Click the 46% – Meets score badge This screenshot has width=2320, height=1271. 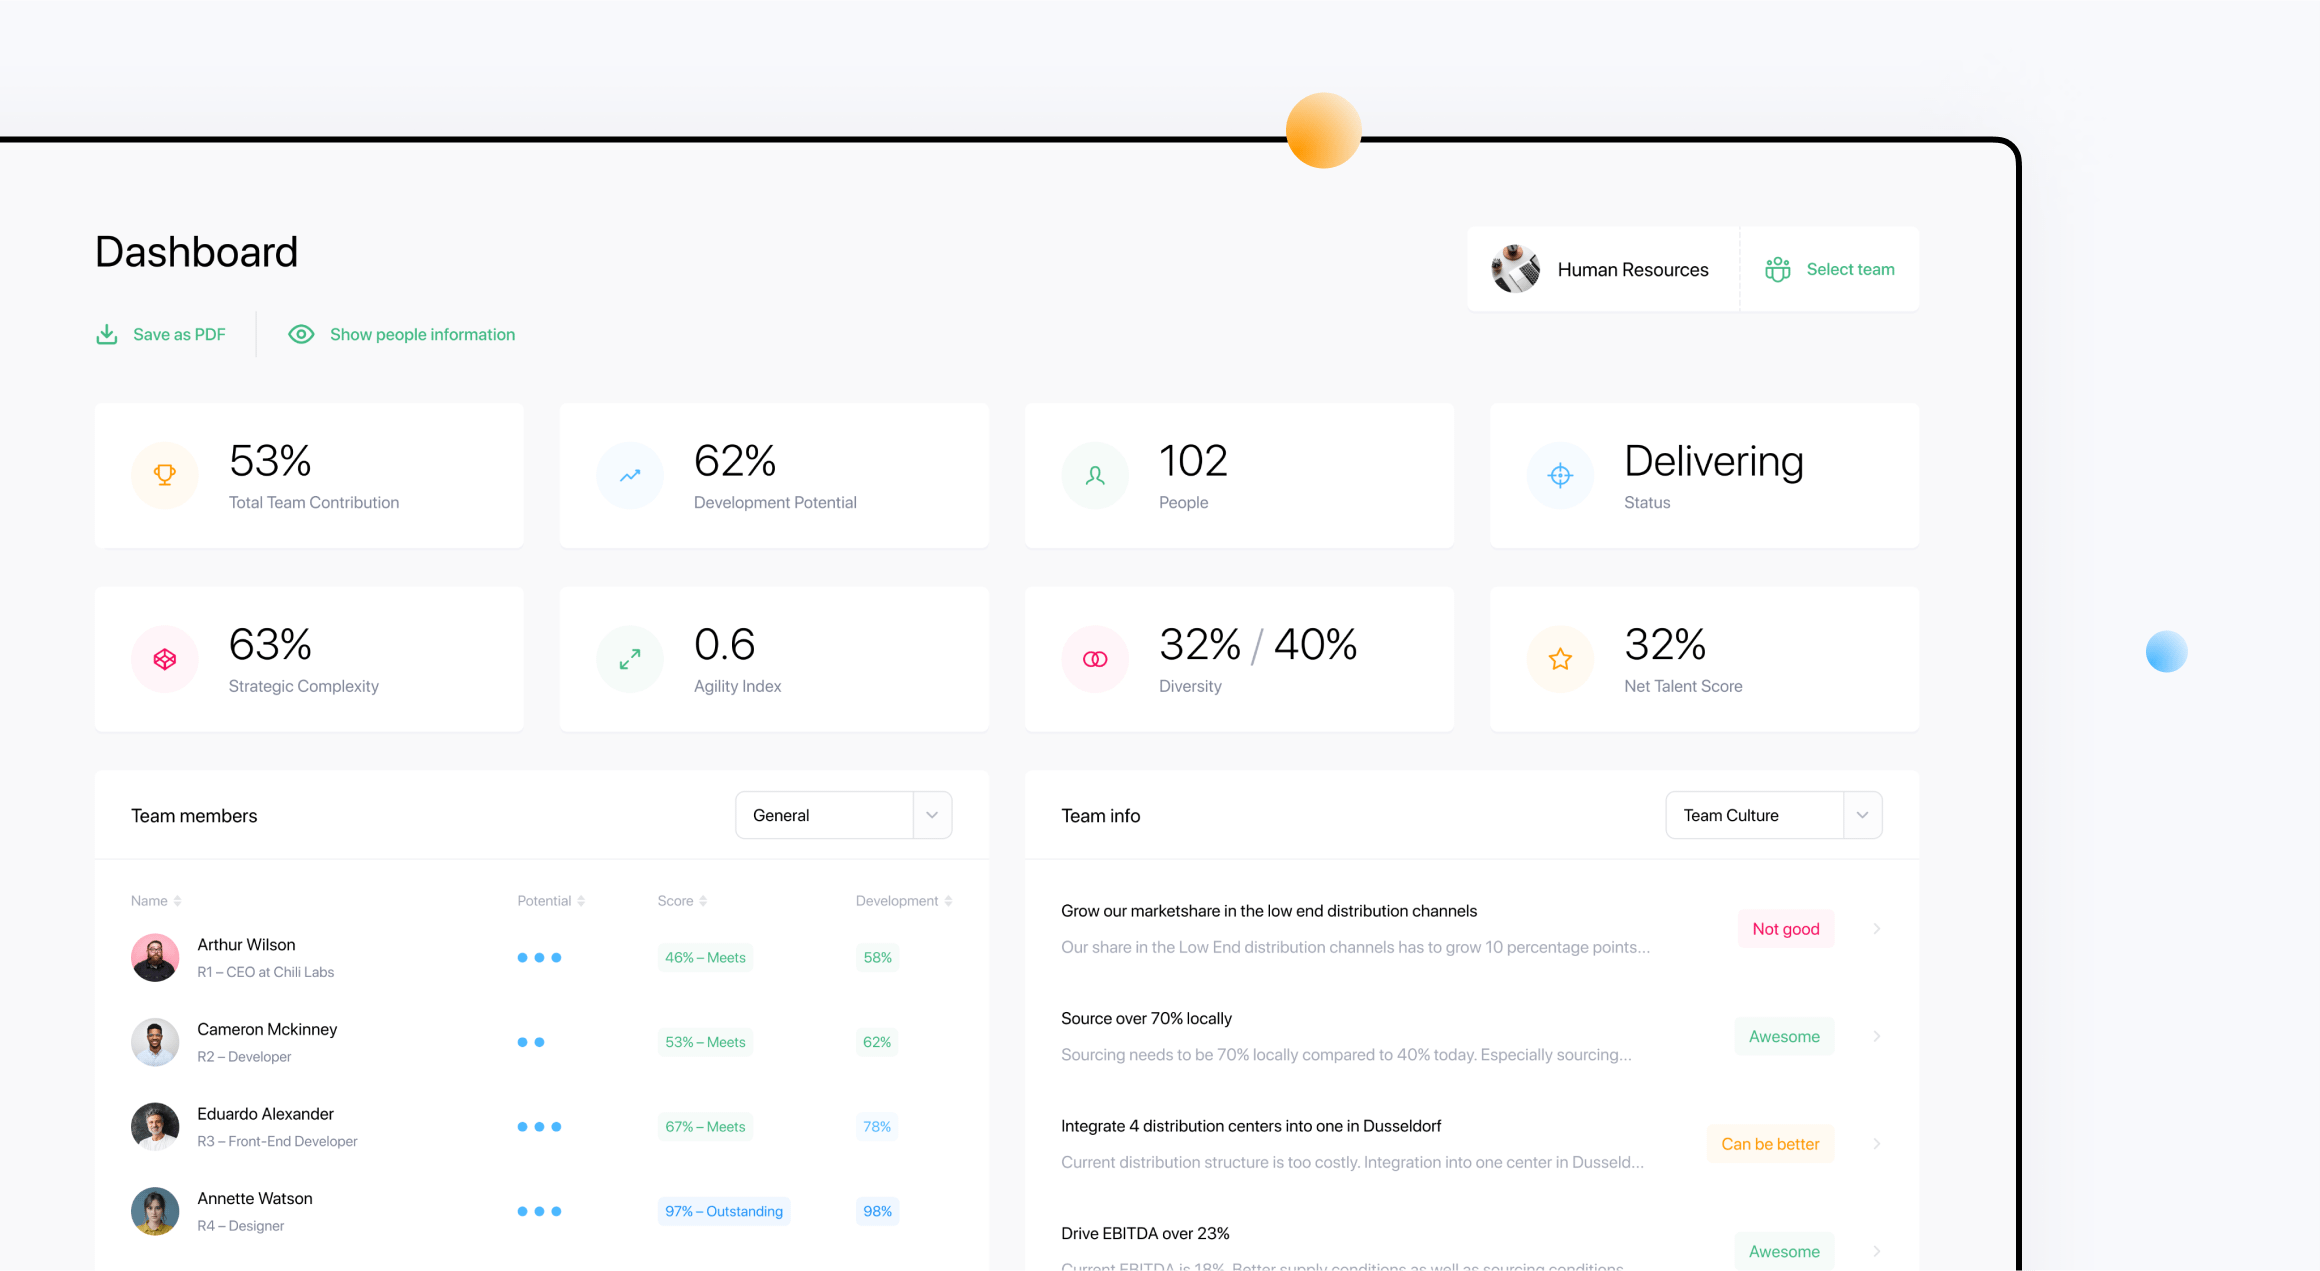[x=705, y=958]
